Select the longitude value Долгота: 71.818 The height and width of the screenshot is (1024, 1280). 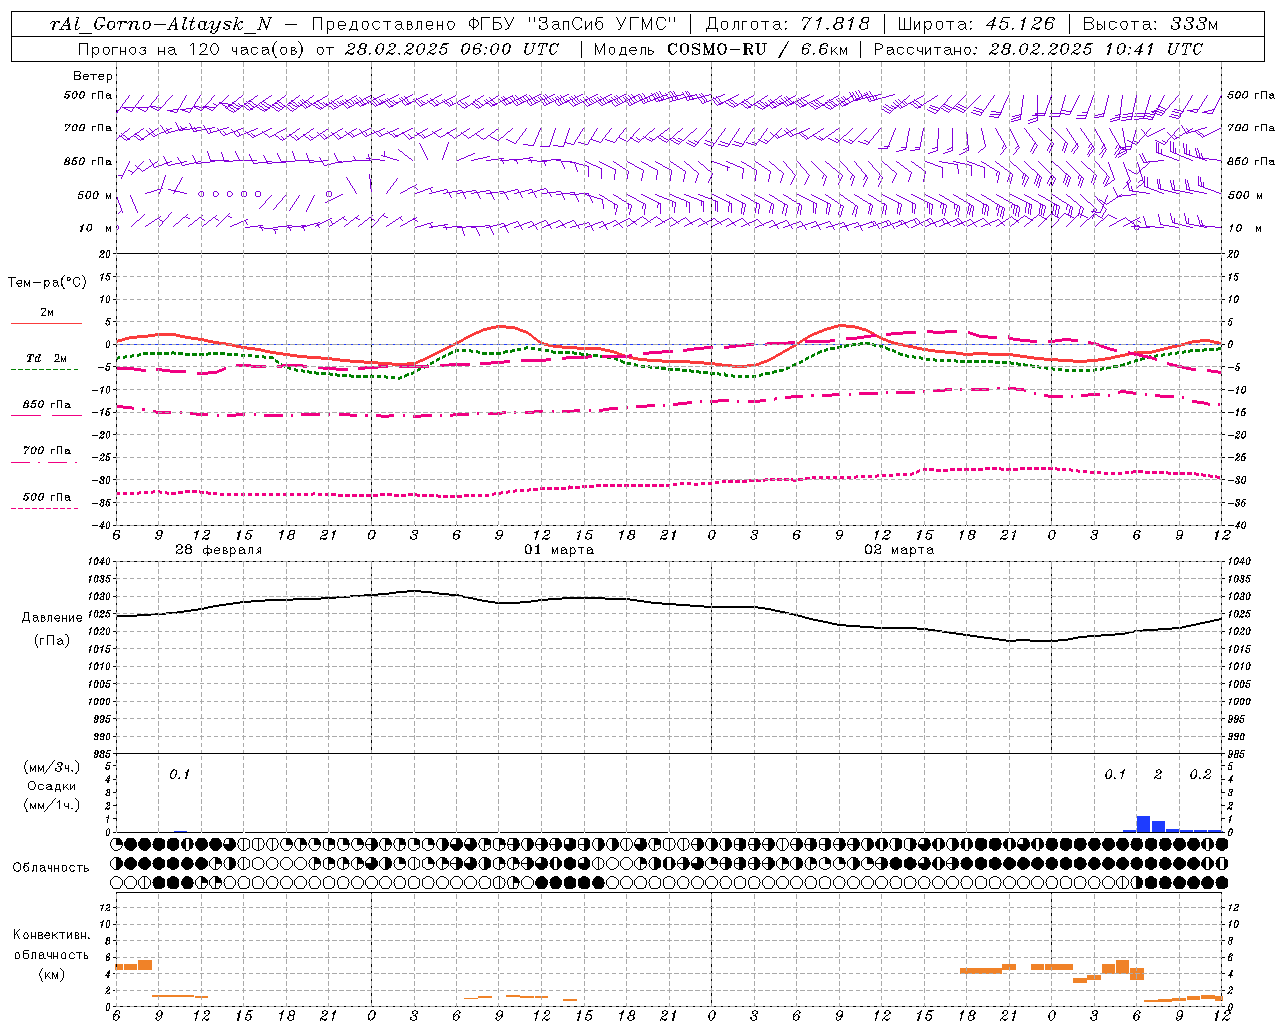point(788,24)
